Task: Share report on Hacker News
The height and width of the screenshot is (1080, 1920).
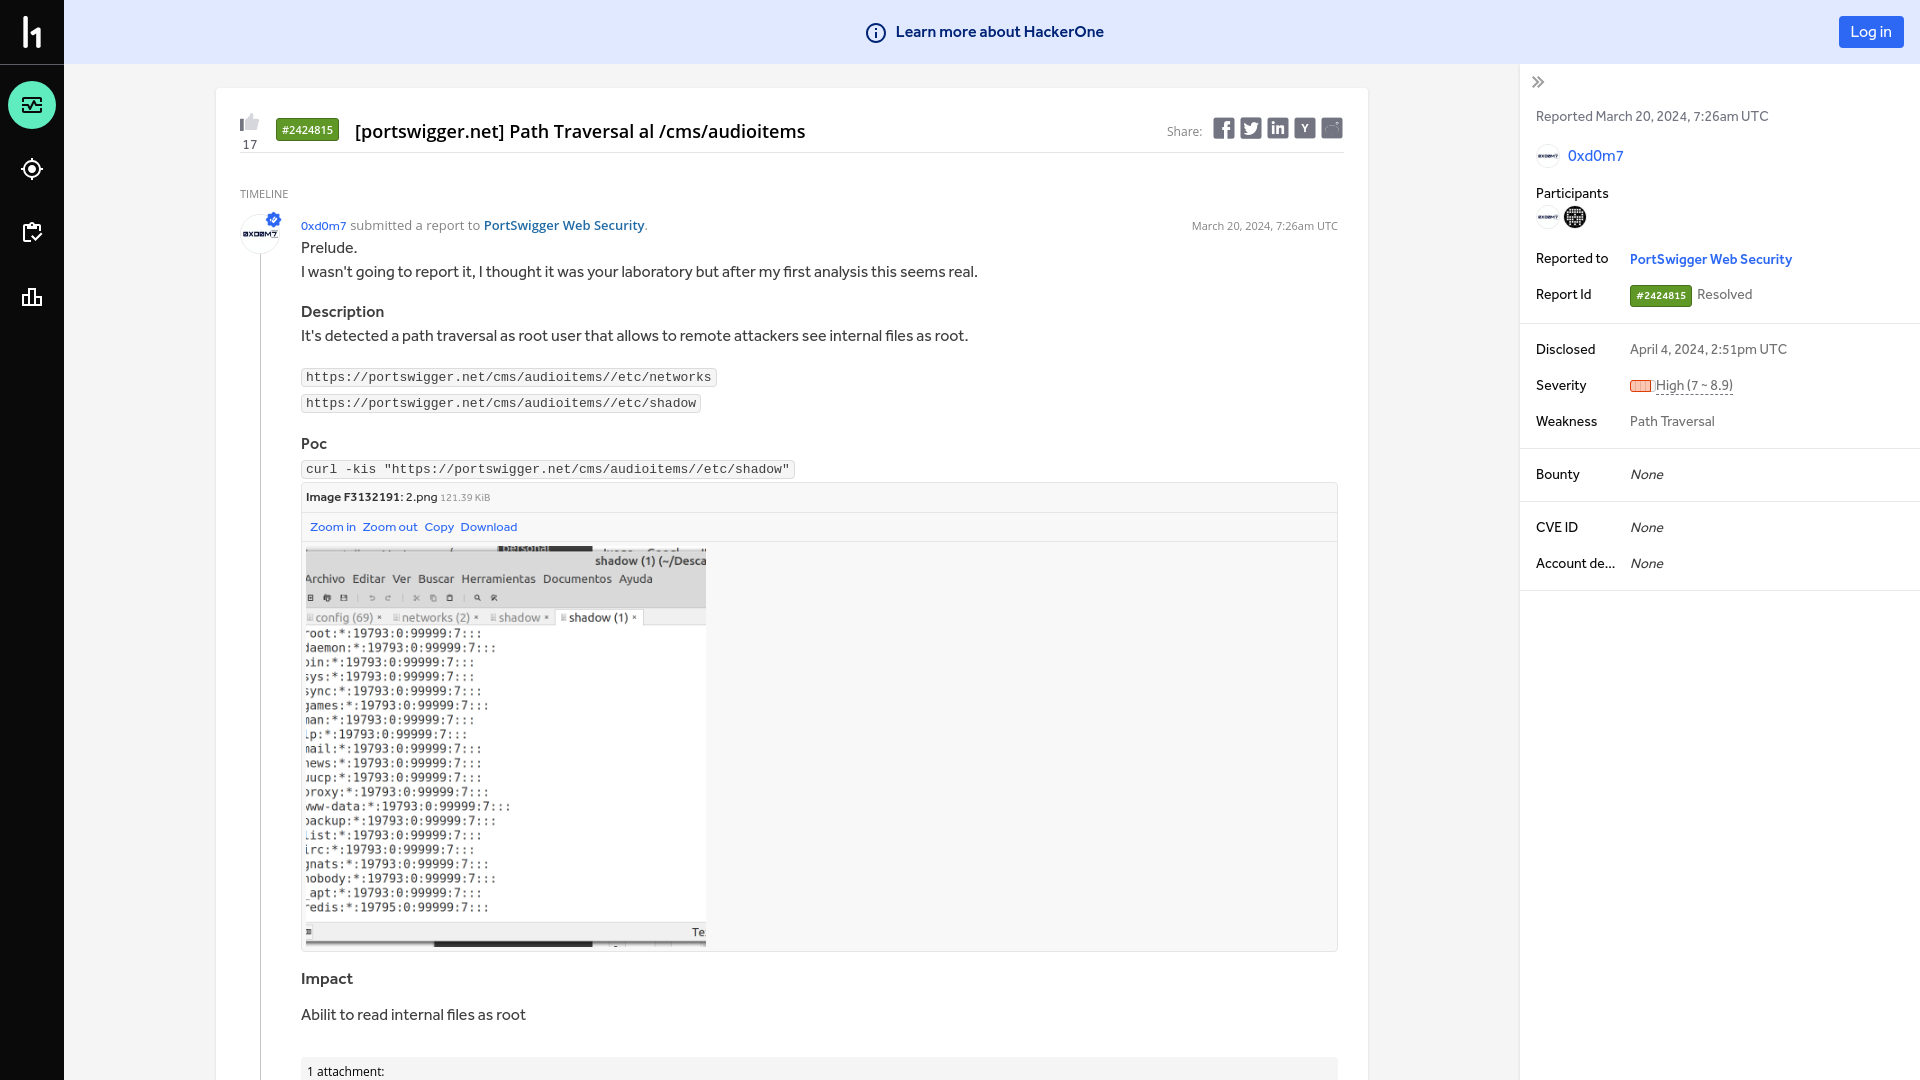Action: [x=1305, y=128]
